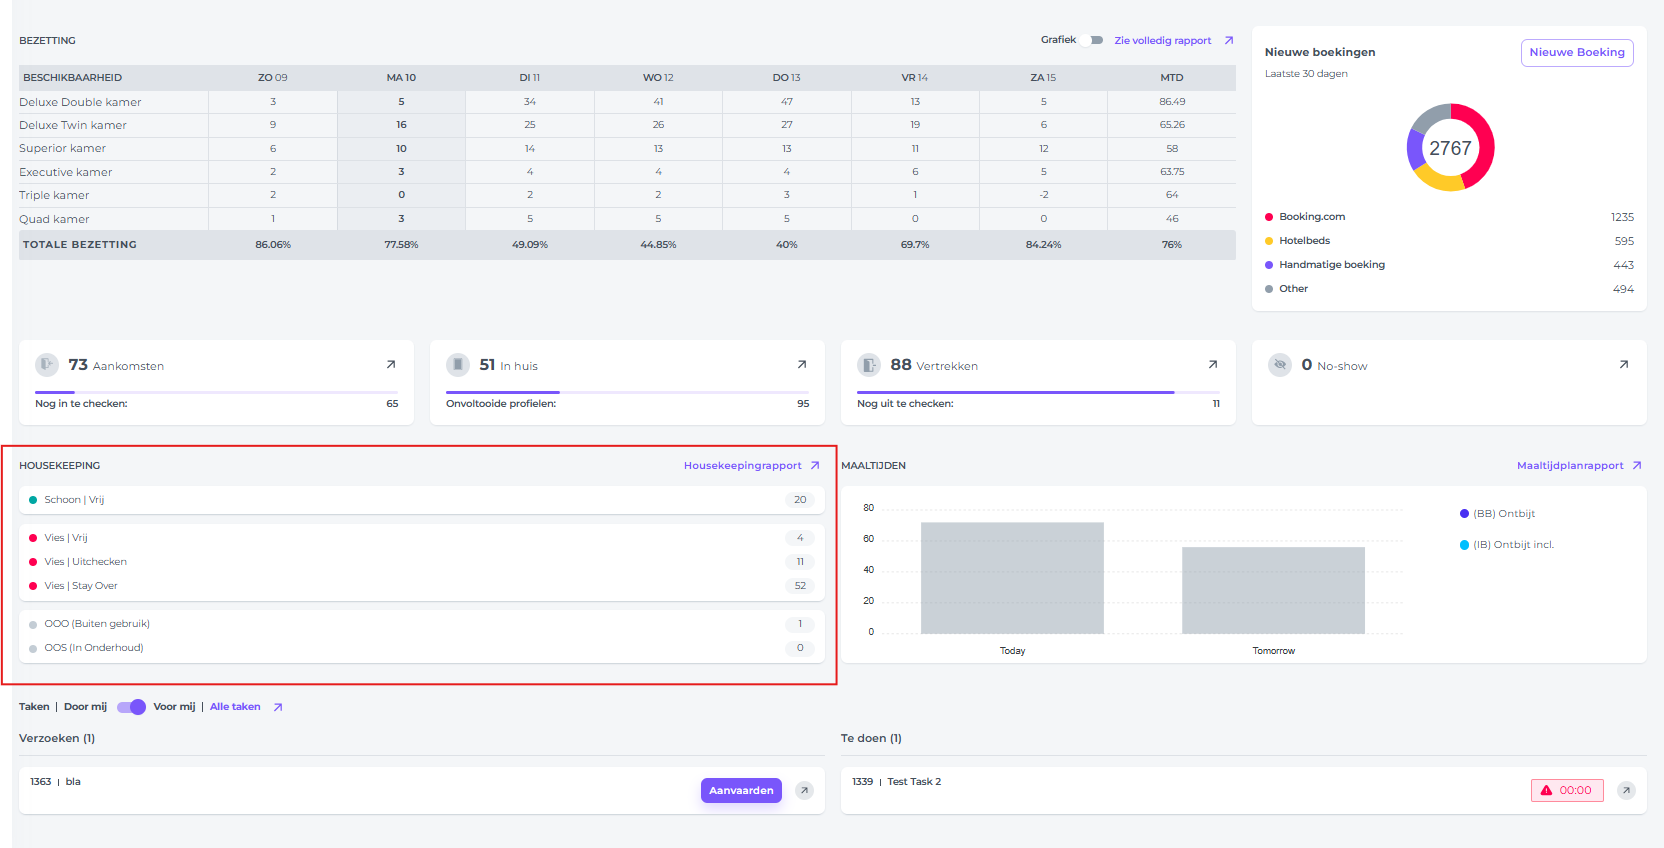The height and width of the screenshot is (848, 1664).
Task: Toggle (IB) Ontbijt incl. legend series
Action: tap(1506, 545)
